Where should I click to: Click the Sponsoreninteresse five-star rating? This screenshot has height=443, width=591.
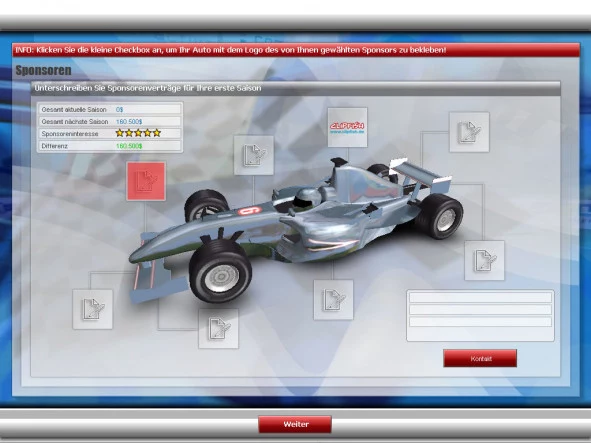pyautogui.click(x=138, y=133)
